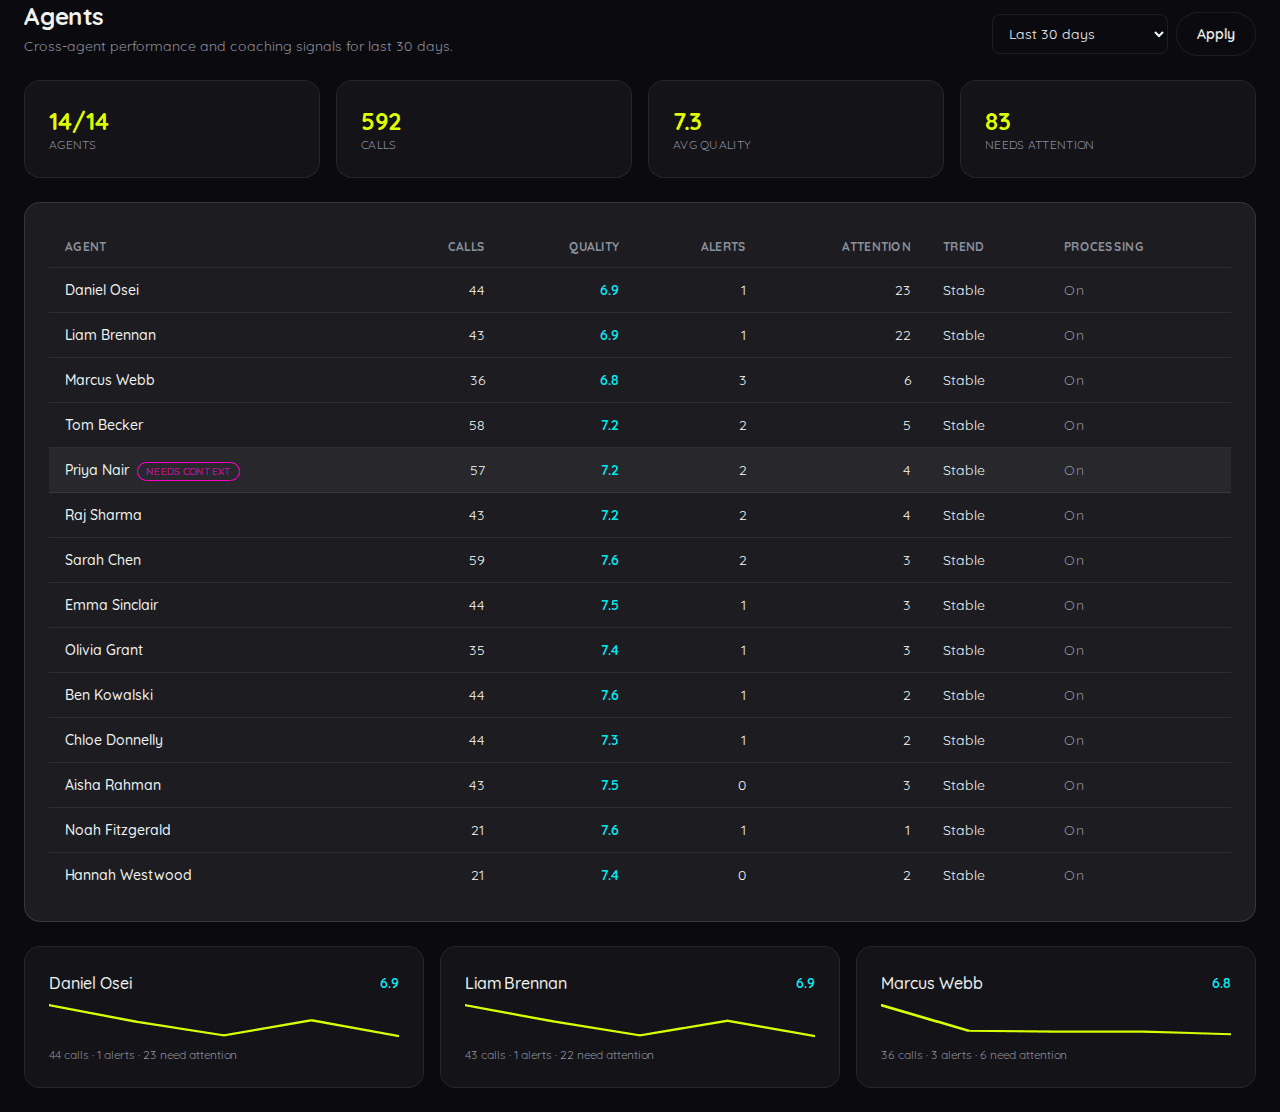1280x1112 pixels.
Task: Click the 7.3 AVG QUALITY card
Action: click(x=796, y=129)
